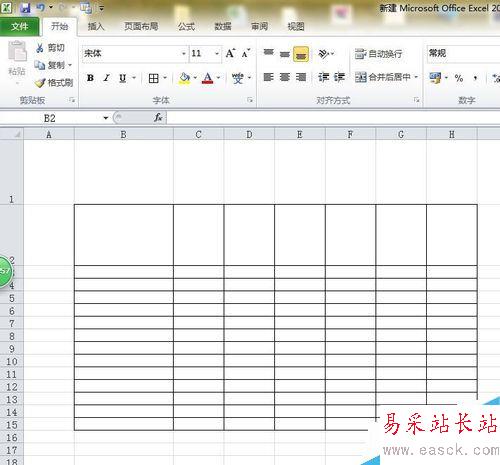500x465 pixels.
Task: Select column E header
Action: [x=300, y=134]
